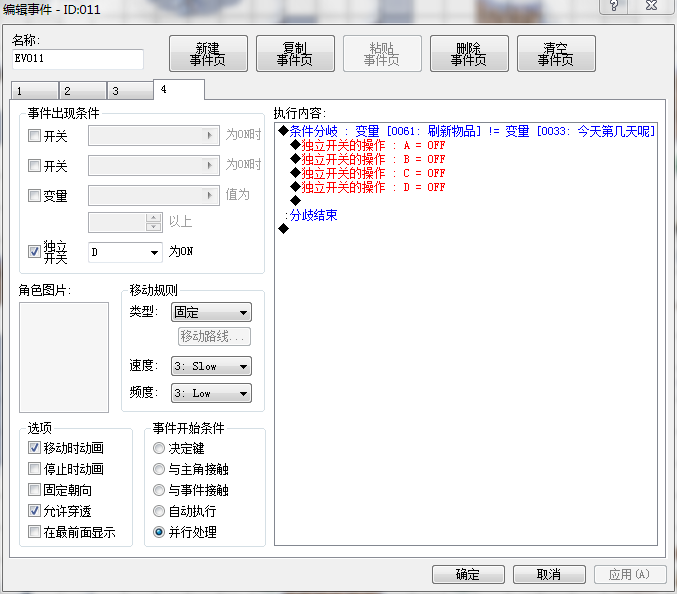Uncheck the 独立开关 condition checkbox

pos(34,251)
